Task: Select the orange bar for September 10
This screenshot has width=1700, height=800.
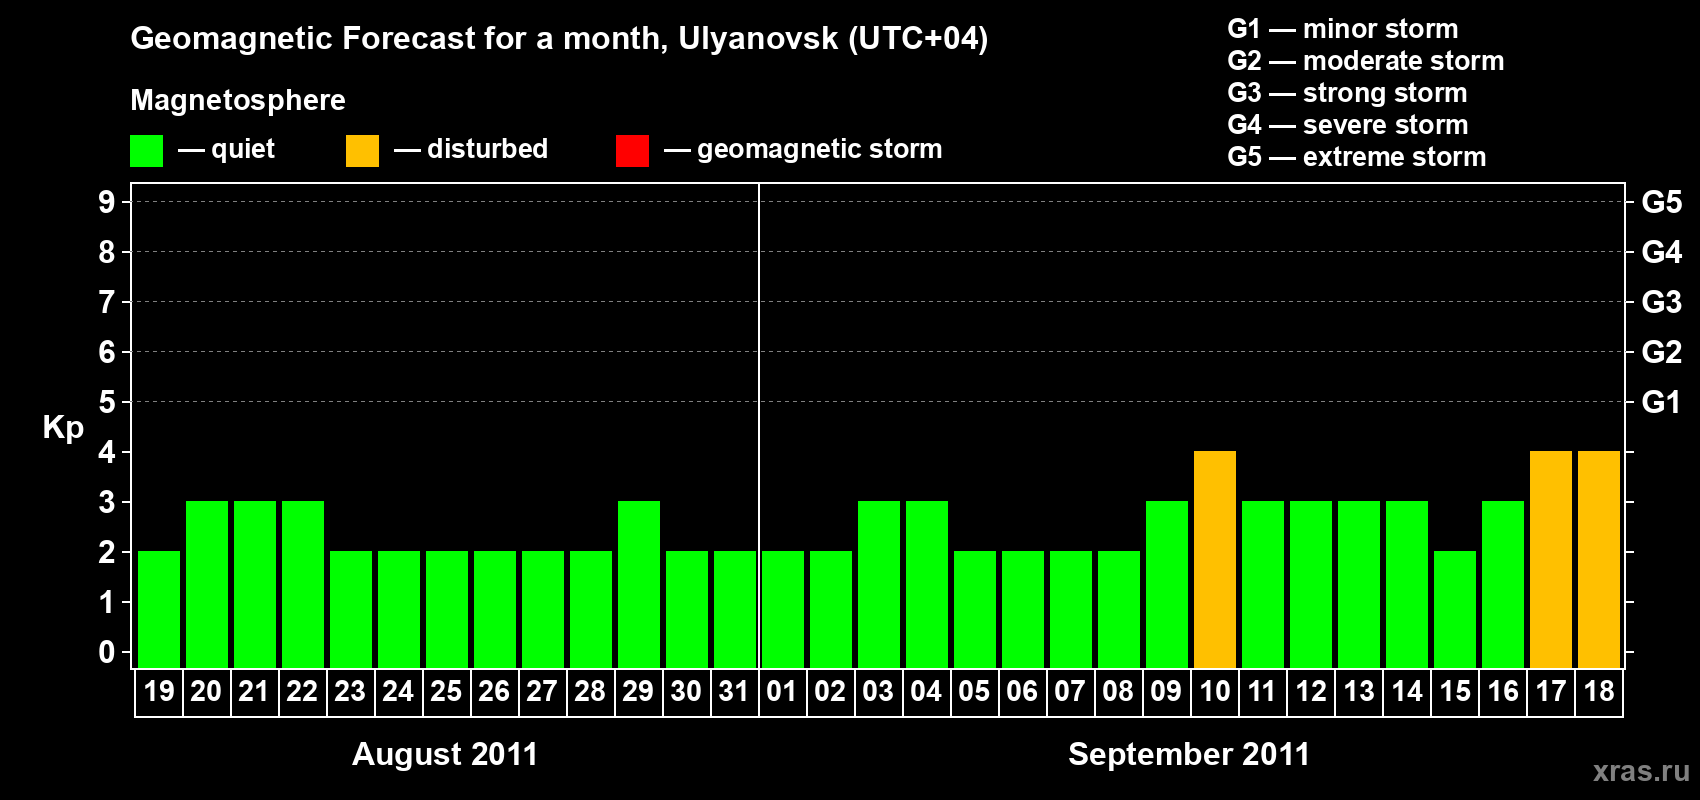Action: (x=1215, y=559)
